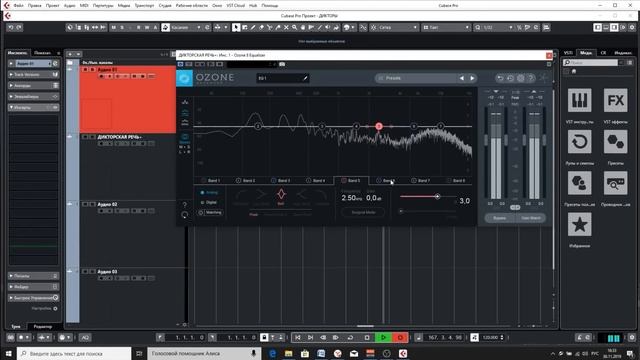Screen dimensions: 640x360
Task: Click Ozone undo history icon
Action: point(510,78)
